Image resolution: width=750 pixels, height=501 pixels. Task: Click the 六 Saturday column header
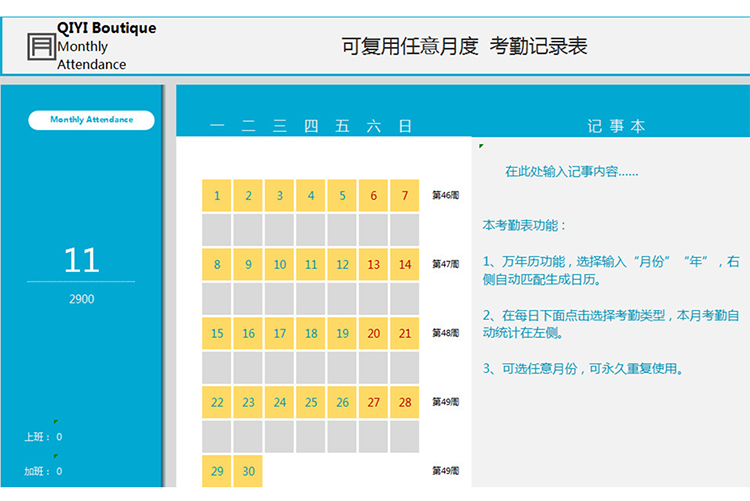(x=373, y=126)
